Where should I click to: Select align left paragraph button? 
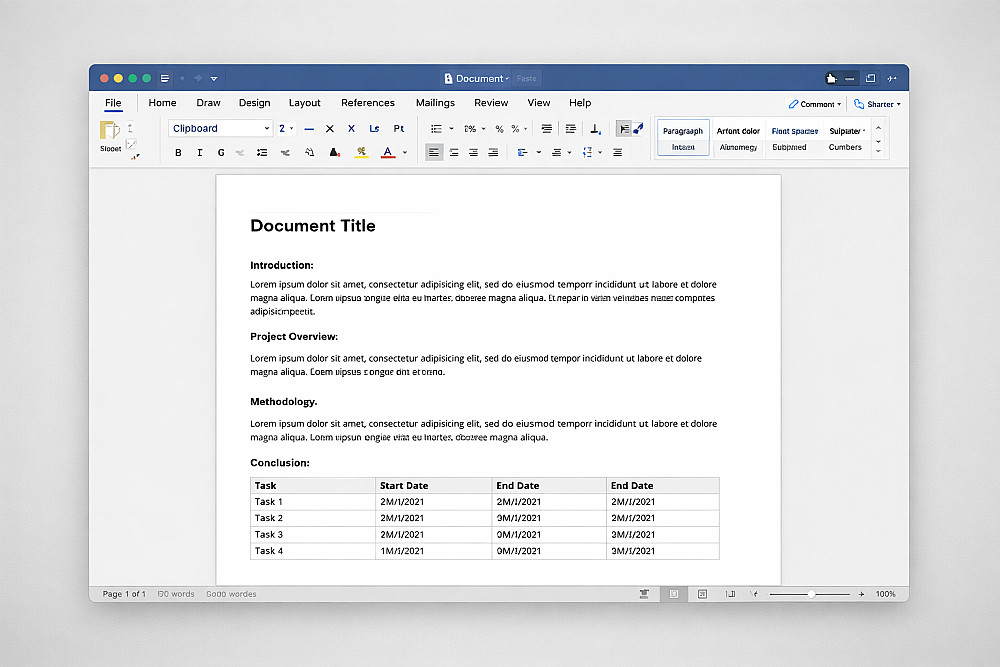(x=434, y=152)
